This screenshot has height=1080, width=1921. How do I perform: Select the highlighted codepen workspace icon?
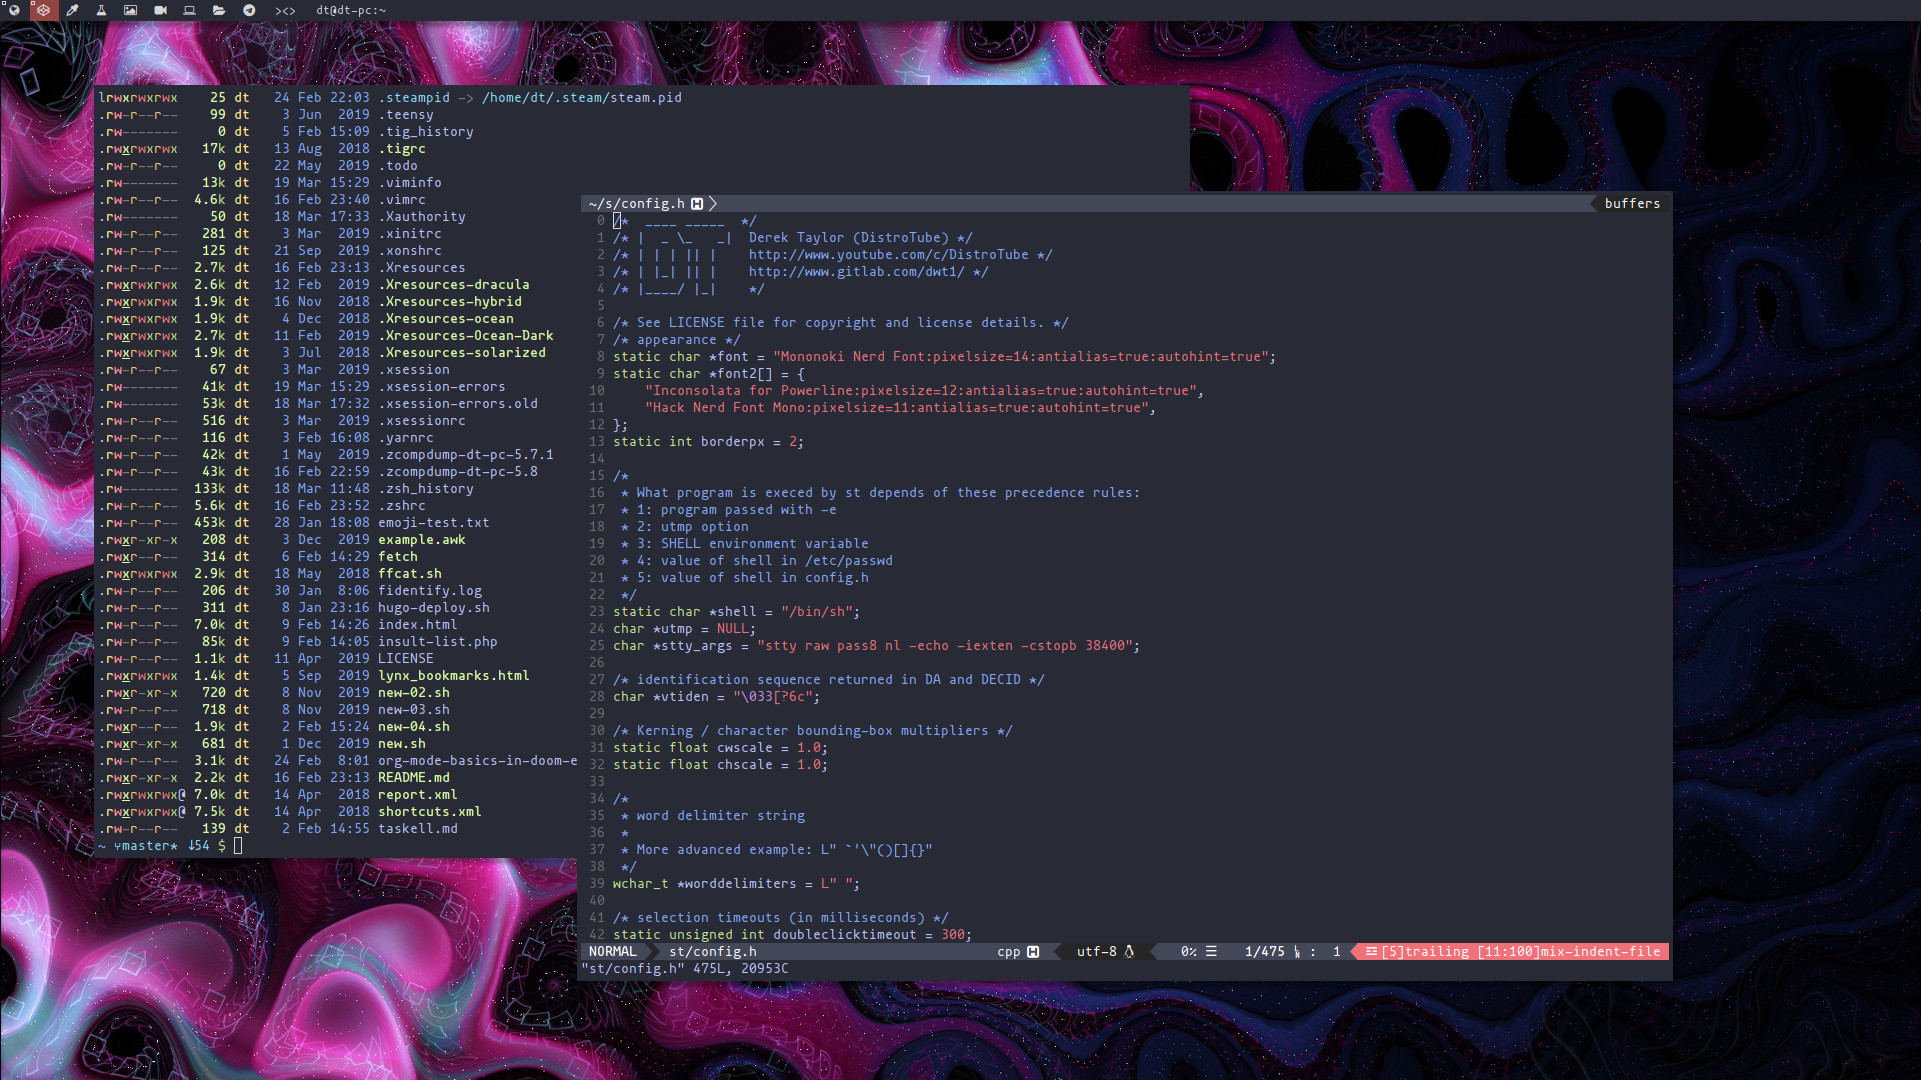[x=43, y=10]
